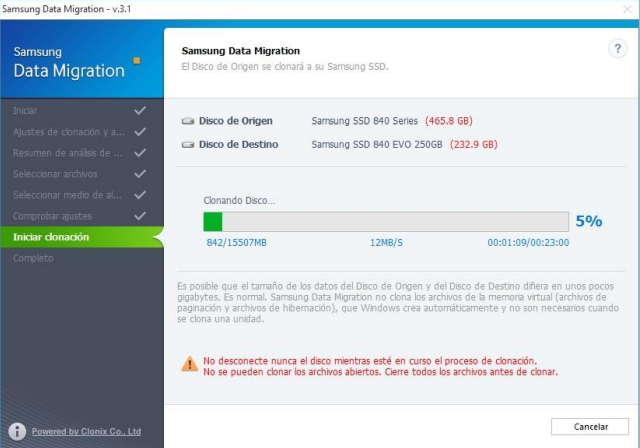This screenshot has width=640, height=448.
Task: Open the Powered by Clonix Co., Ltd link
Action: pyautogui.click(x=87, y=431)
